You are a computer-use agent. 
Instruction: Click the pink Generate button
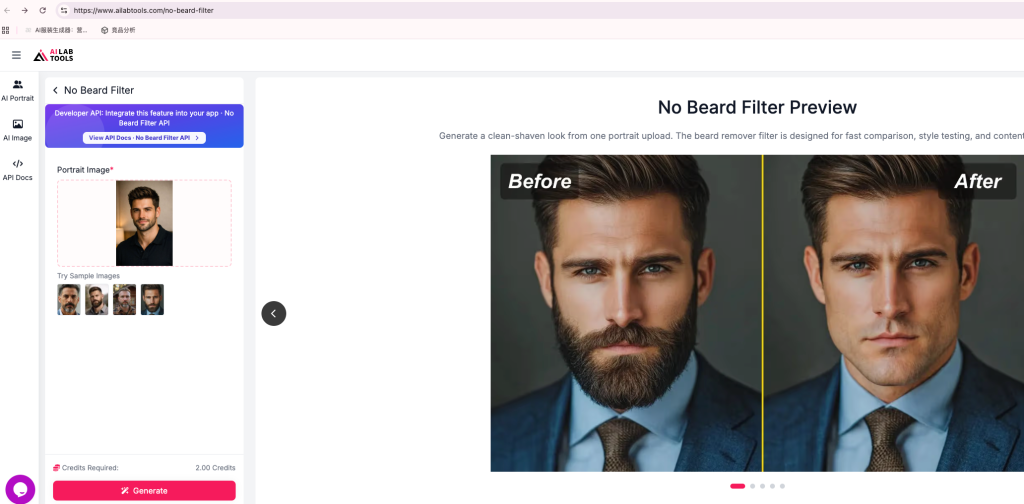pyautogui.click(x=144, y=490)
